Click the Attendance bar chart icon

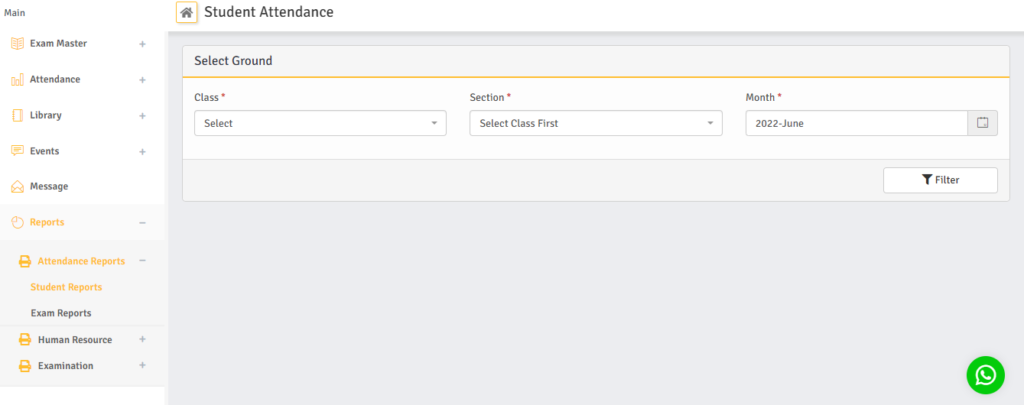17,80
